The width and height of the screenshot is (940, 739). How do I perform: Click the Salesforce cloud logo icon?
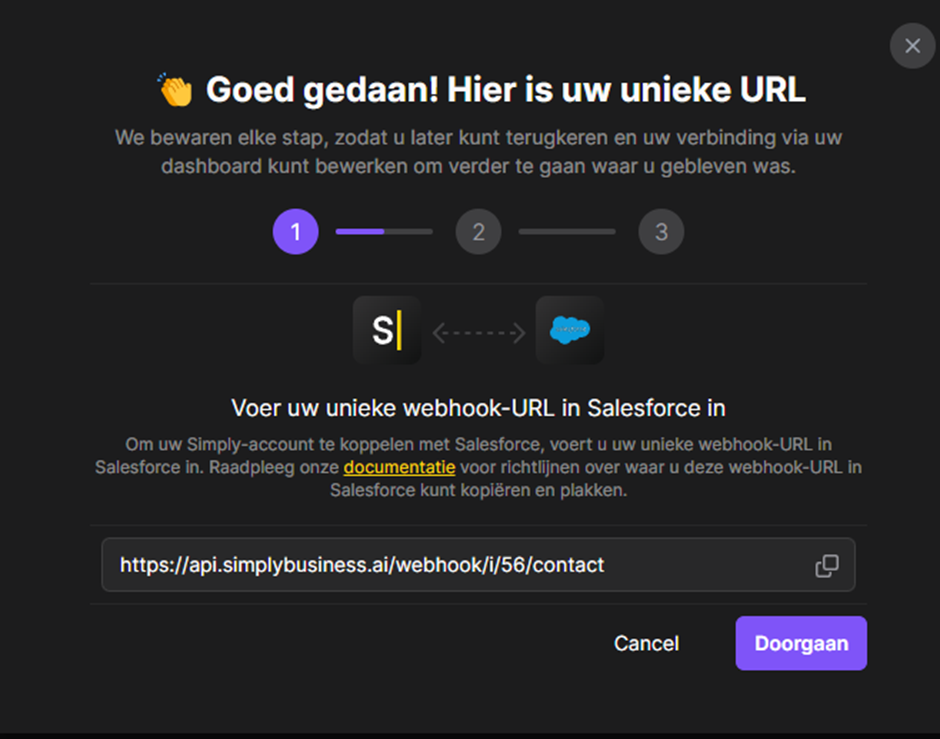pyautogui.click(x=570, y=330)
